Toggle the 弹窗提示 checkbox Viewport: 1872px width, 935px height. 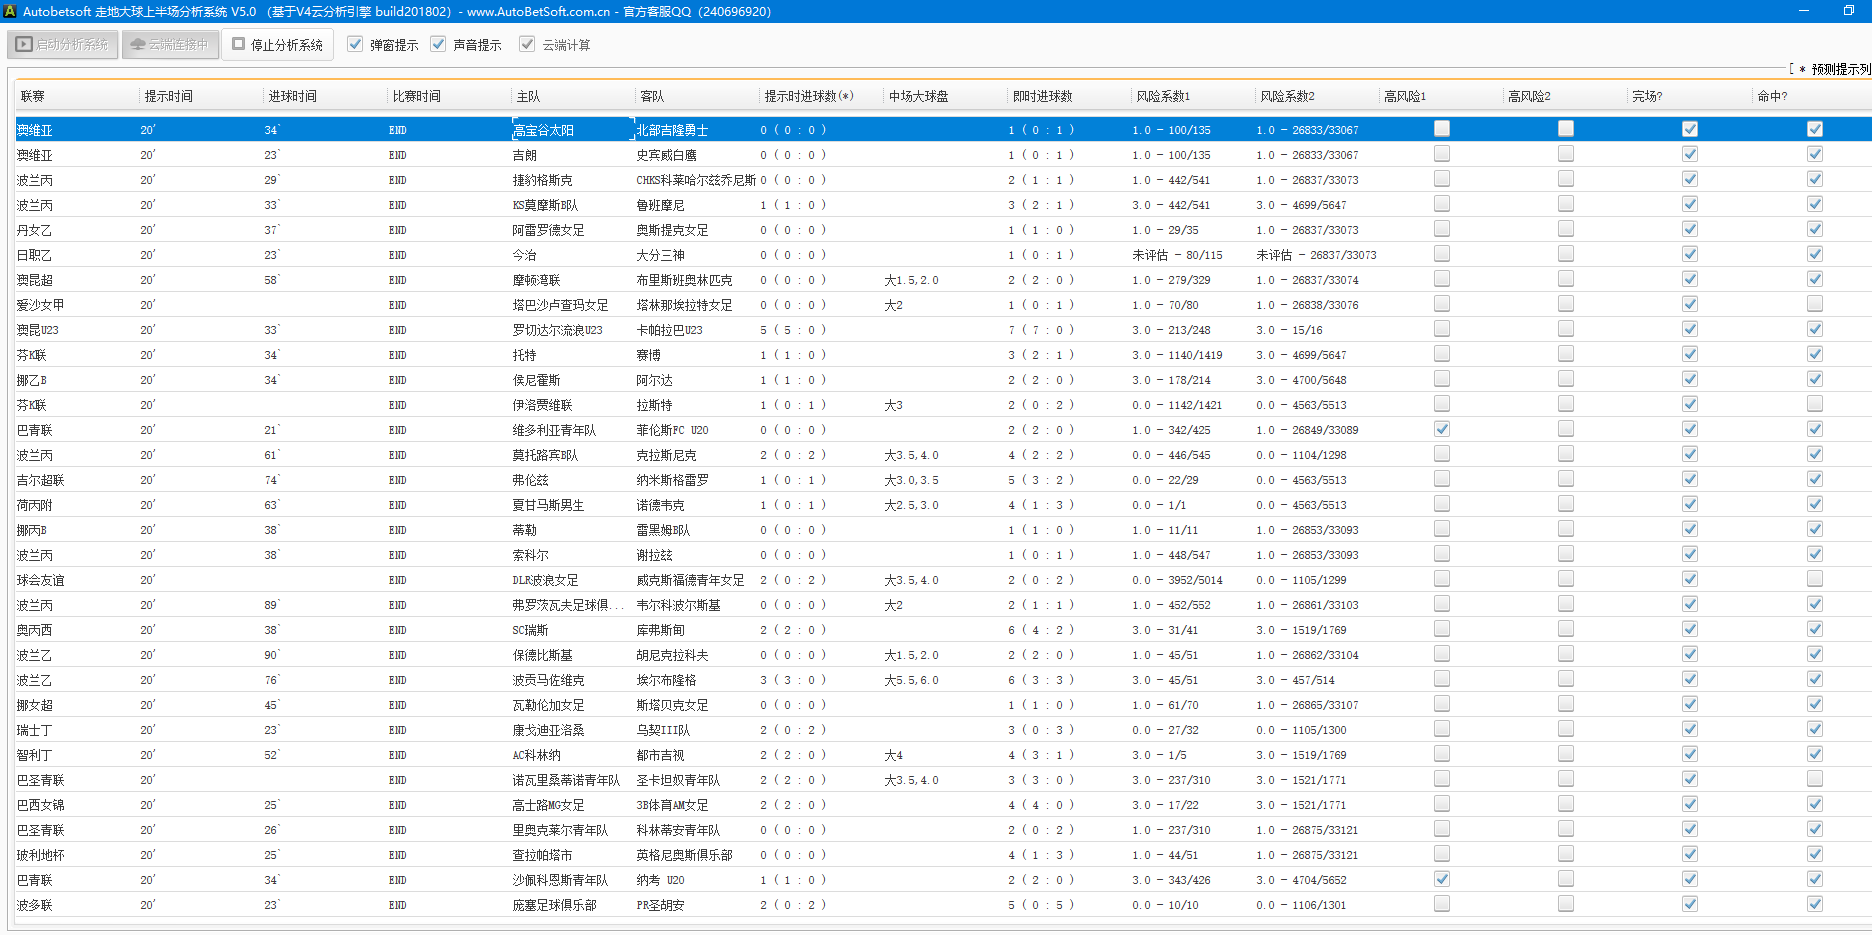(x=355, y=45)
